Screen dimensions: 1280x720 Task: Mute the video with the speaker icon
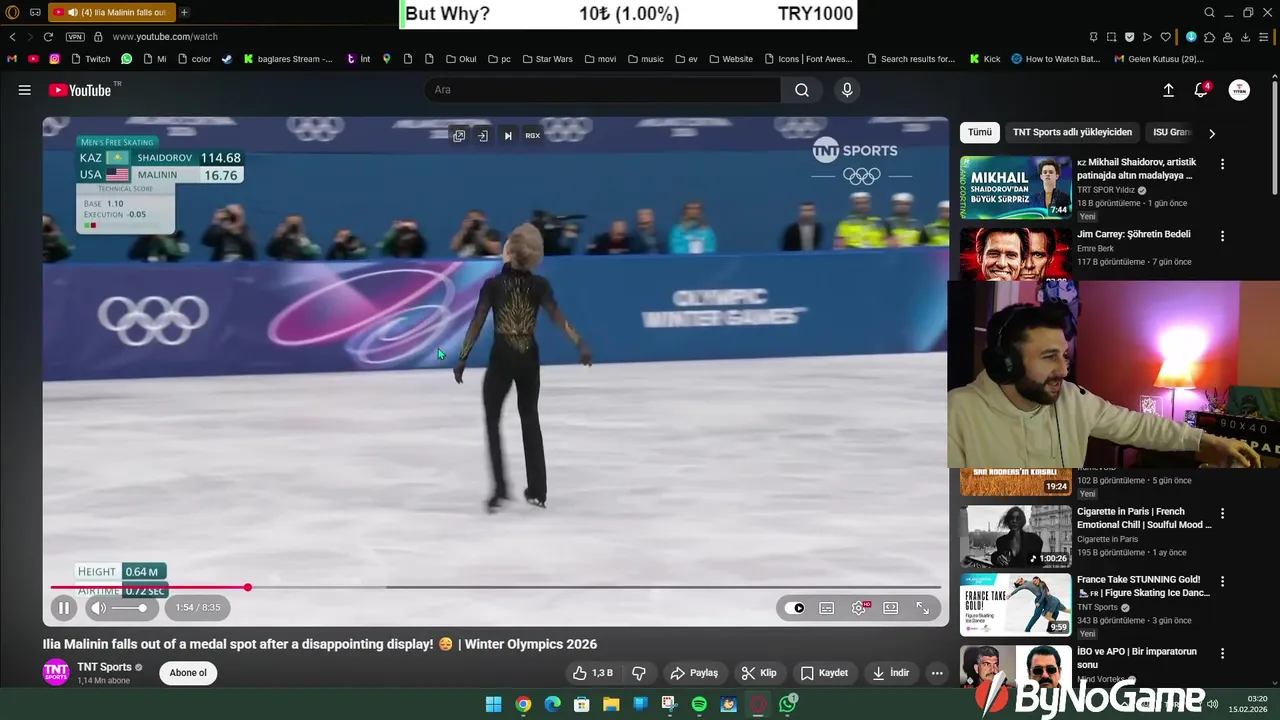coord(98,607)
